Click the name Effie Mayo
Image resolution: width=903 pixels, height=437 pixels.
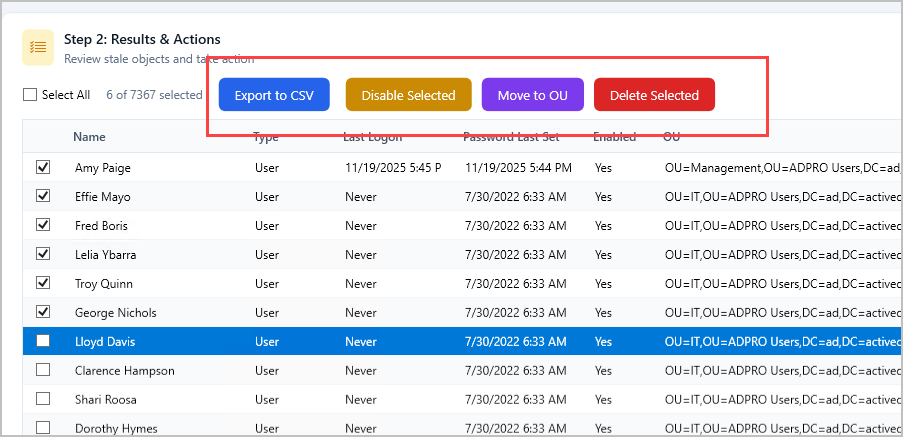103,197
